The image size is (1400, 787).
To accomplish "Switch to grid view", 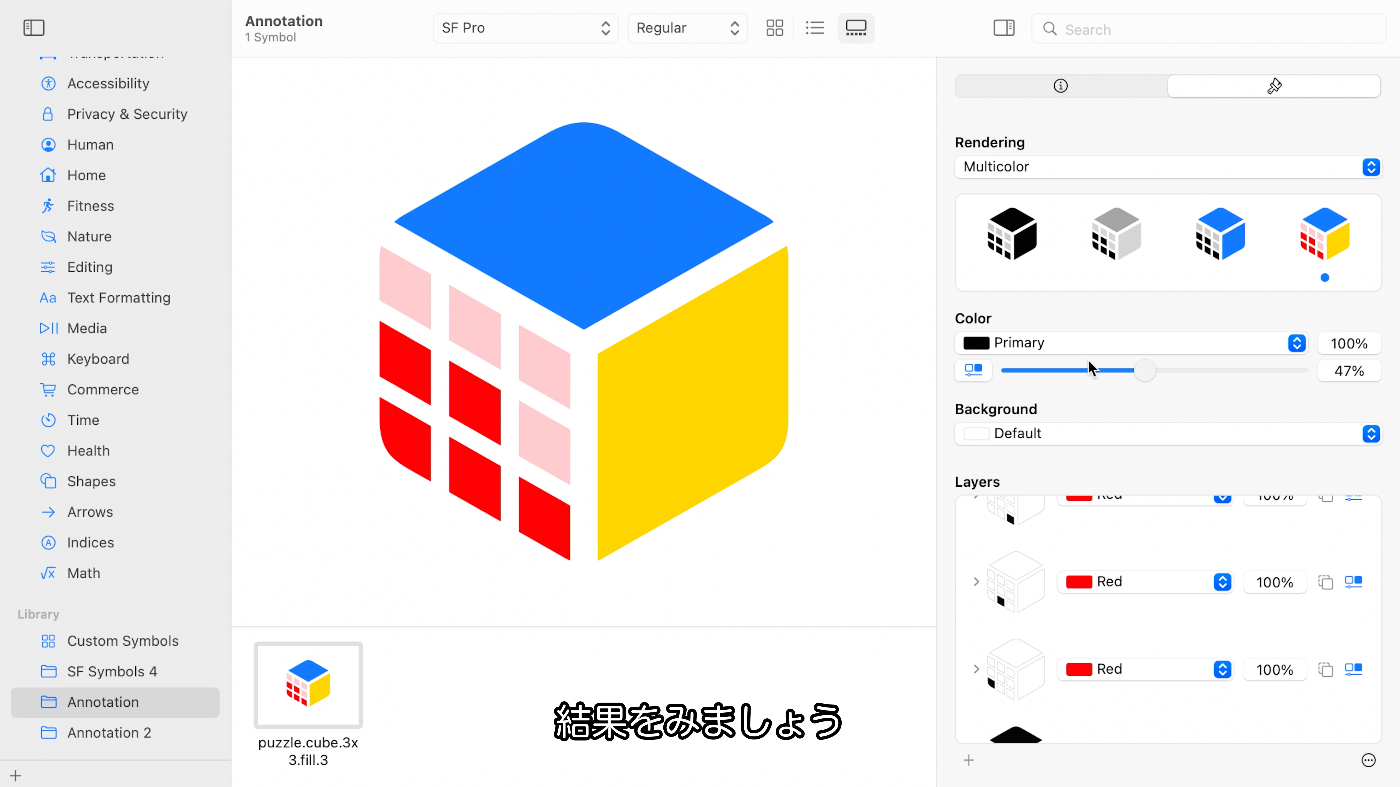I will pyautogui.click(x=775, y=28).
